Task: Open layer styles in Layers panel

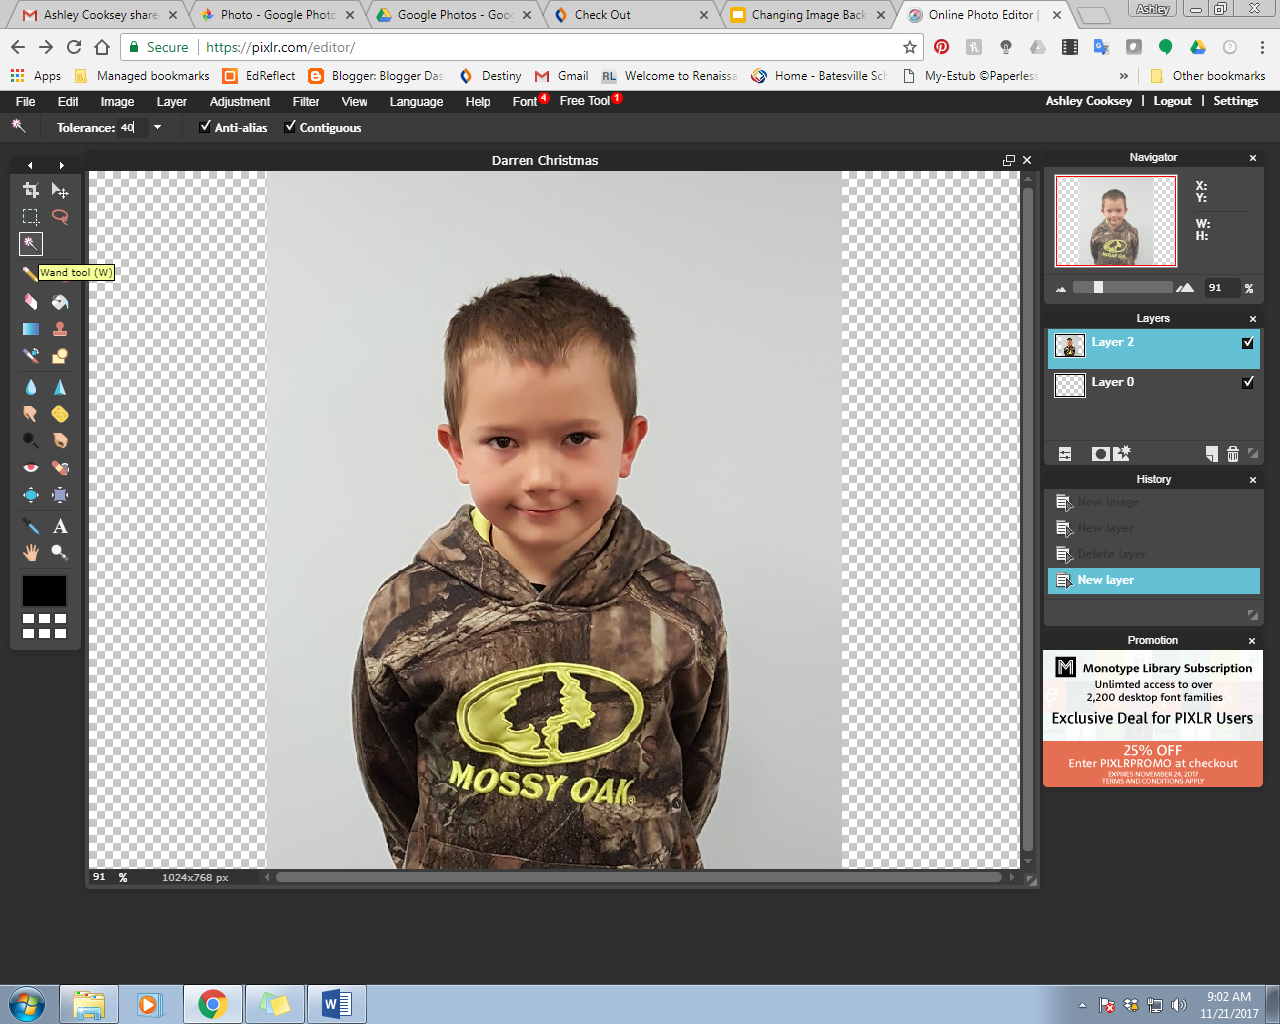Action: pos(1122,454)
